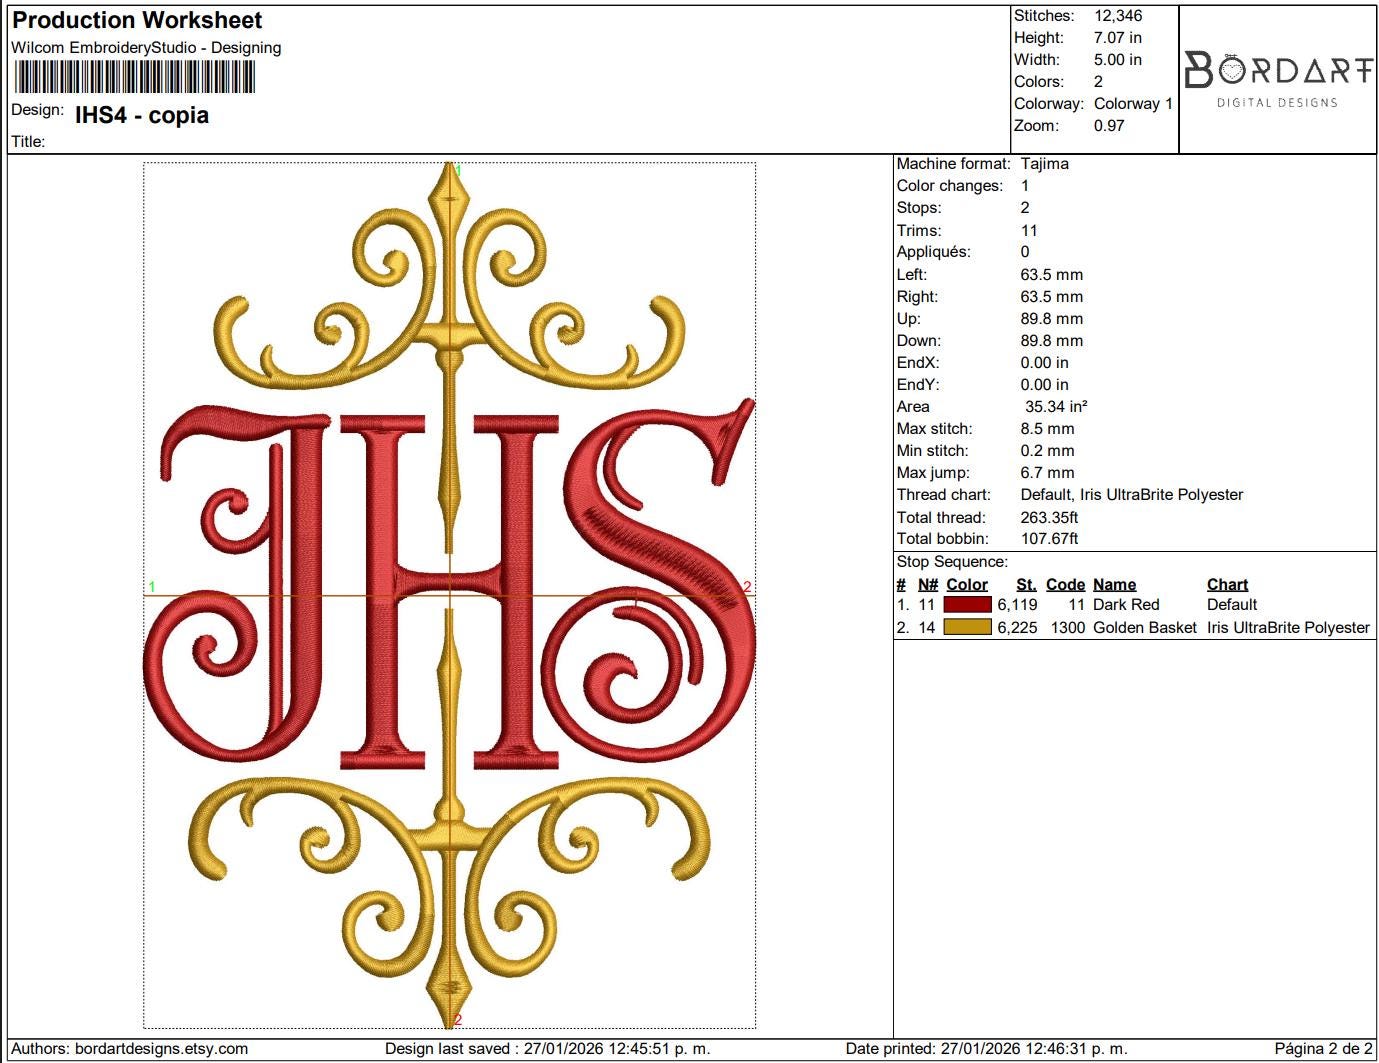Select the total thread value "263.35ft"

point(1050,517)
